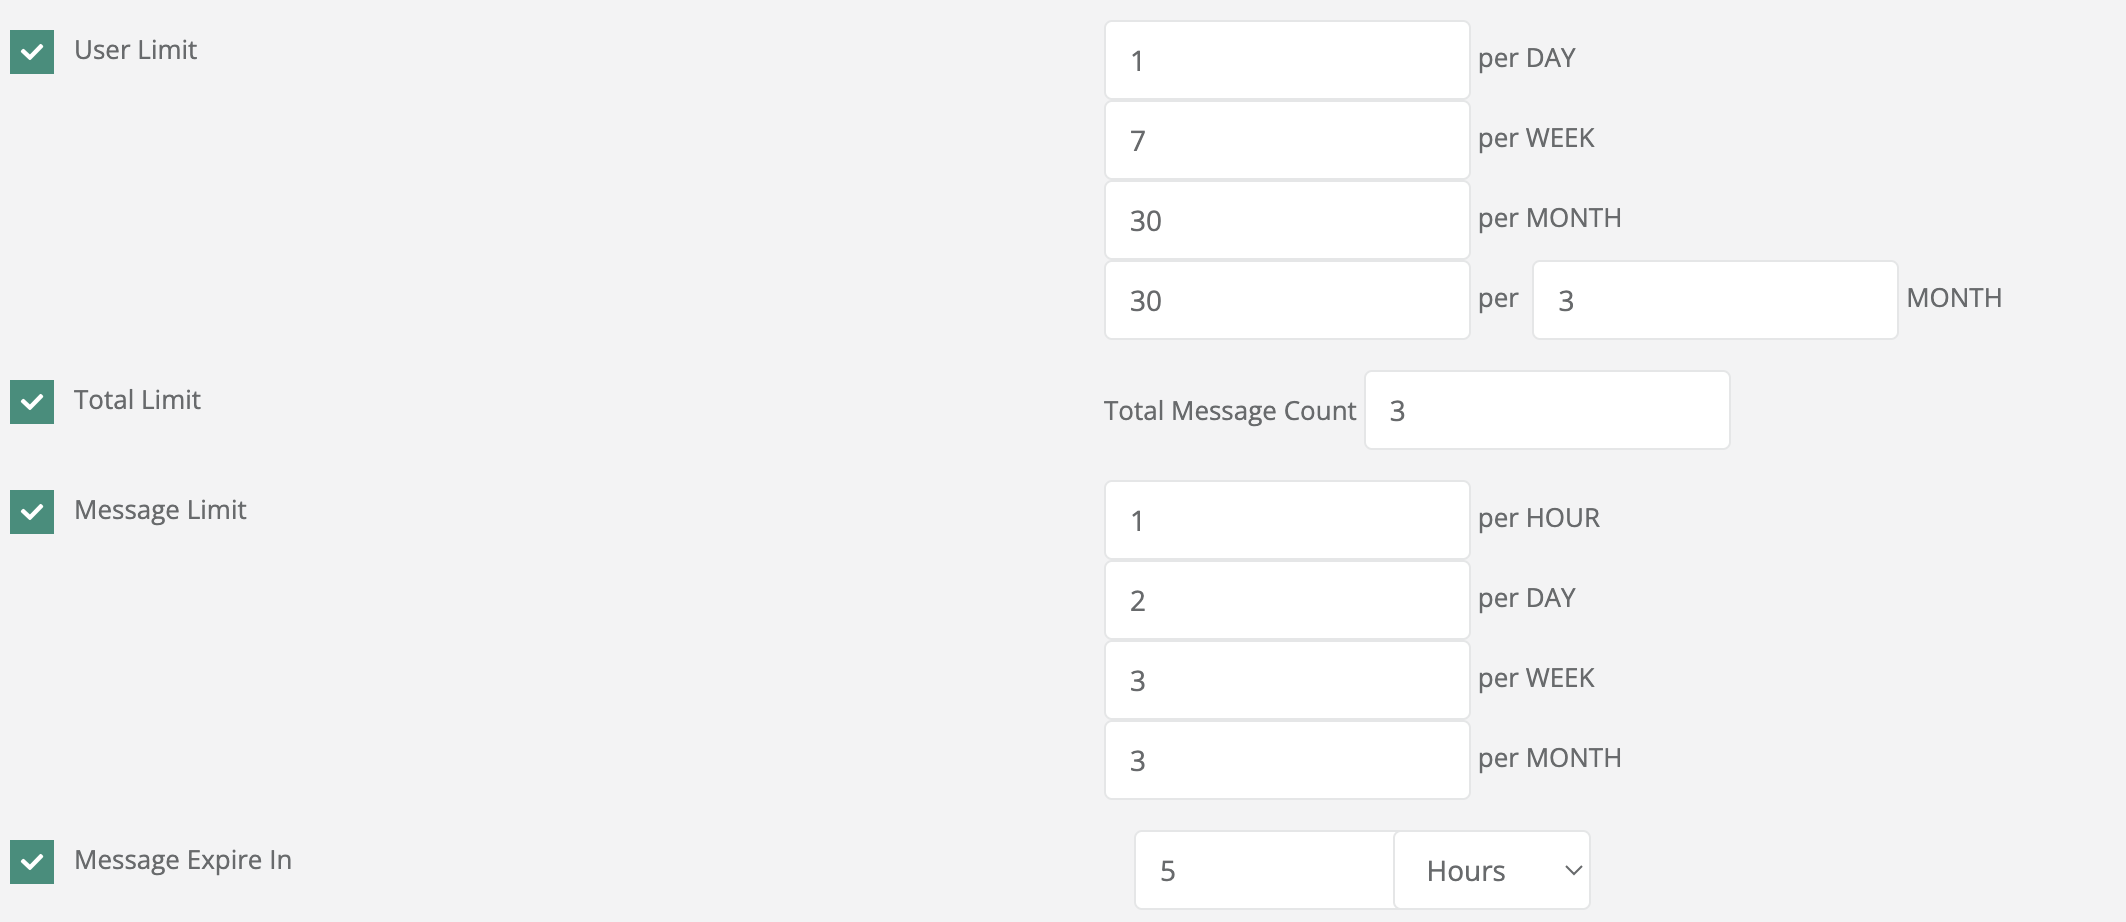Viewport: 2126px width, 922px height.
Task: Click the Total Message Count field
Action: [1546, 411]
